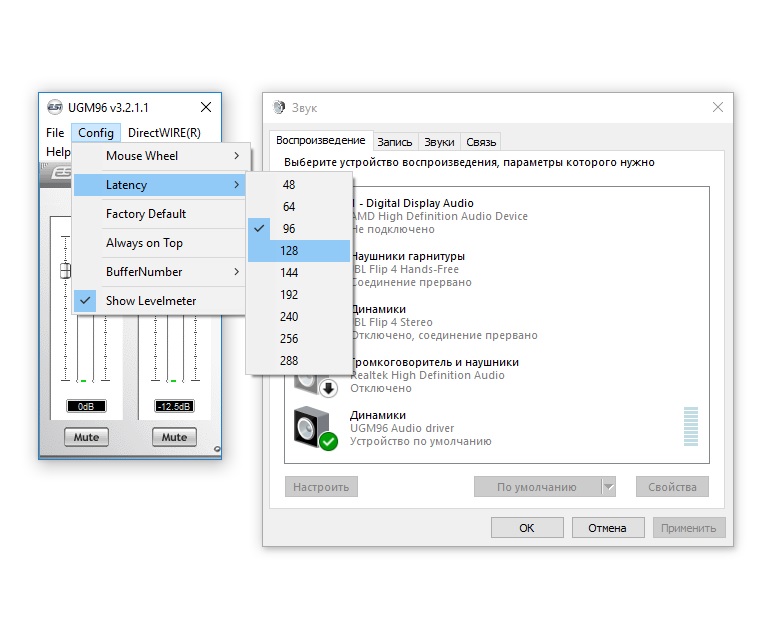
Task: Select Наушники гарнитуры JBL Flip 4 Hands-Free
Action: (497, 269)
